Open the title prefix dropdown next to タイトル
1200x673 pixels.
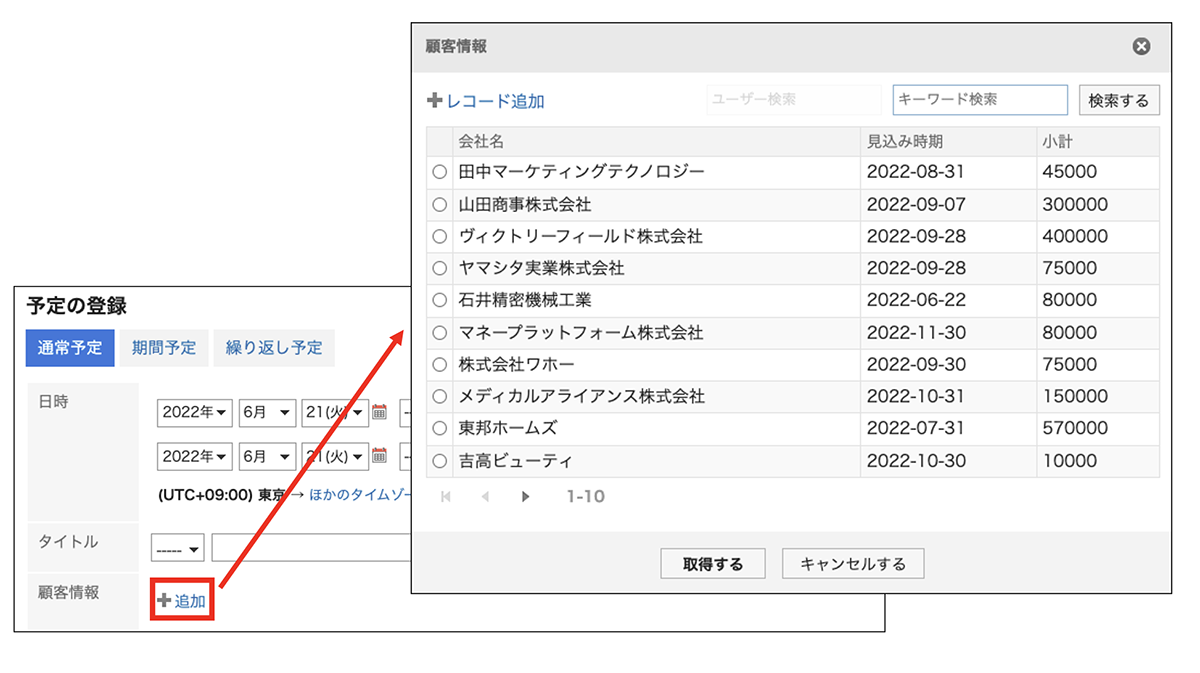[x=177, y=547]
